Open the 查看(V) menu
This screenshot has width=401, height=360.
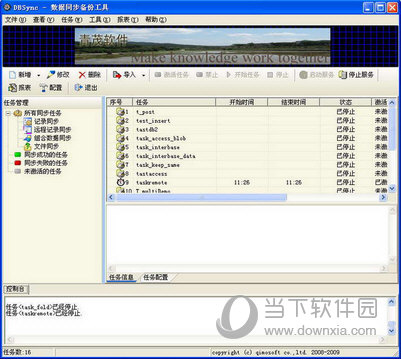pos(43,20)
